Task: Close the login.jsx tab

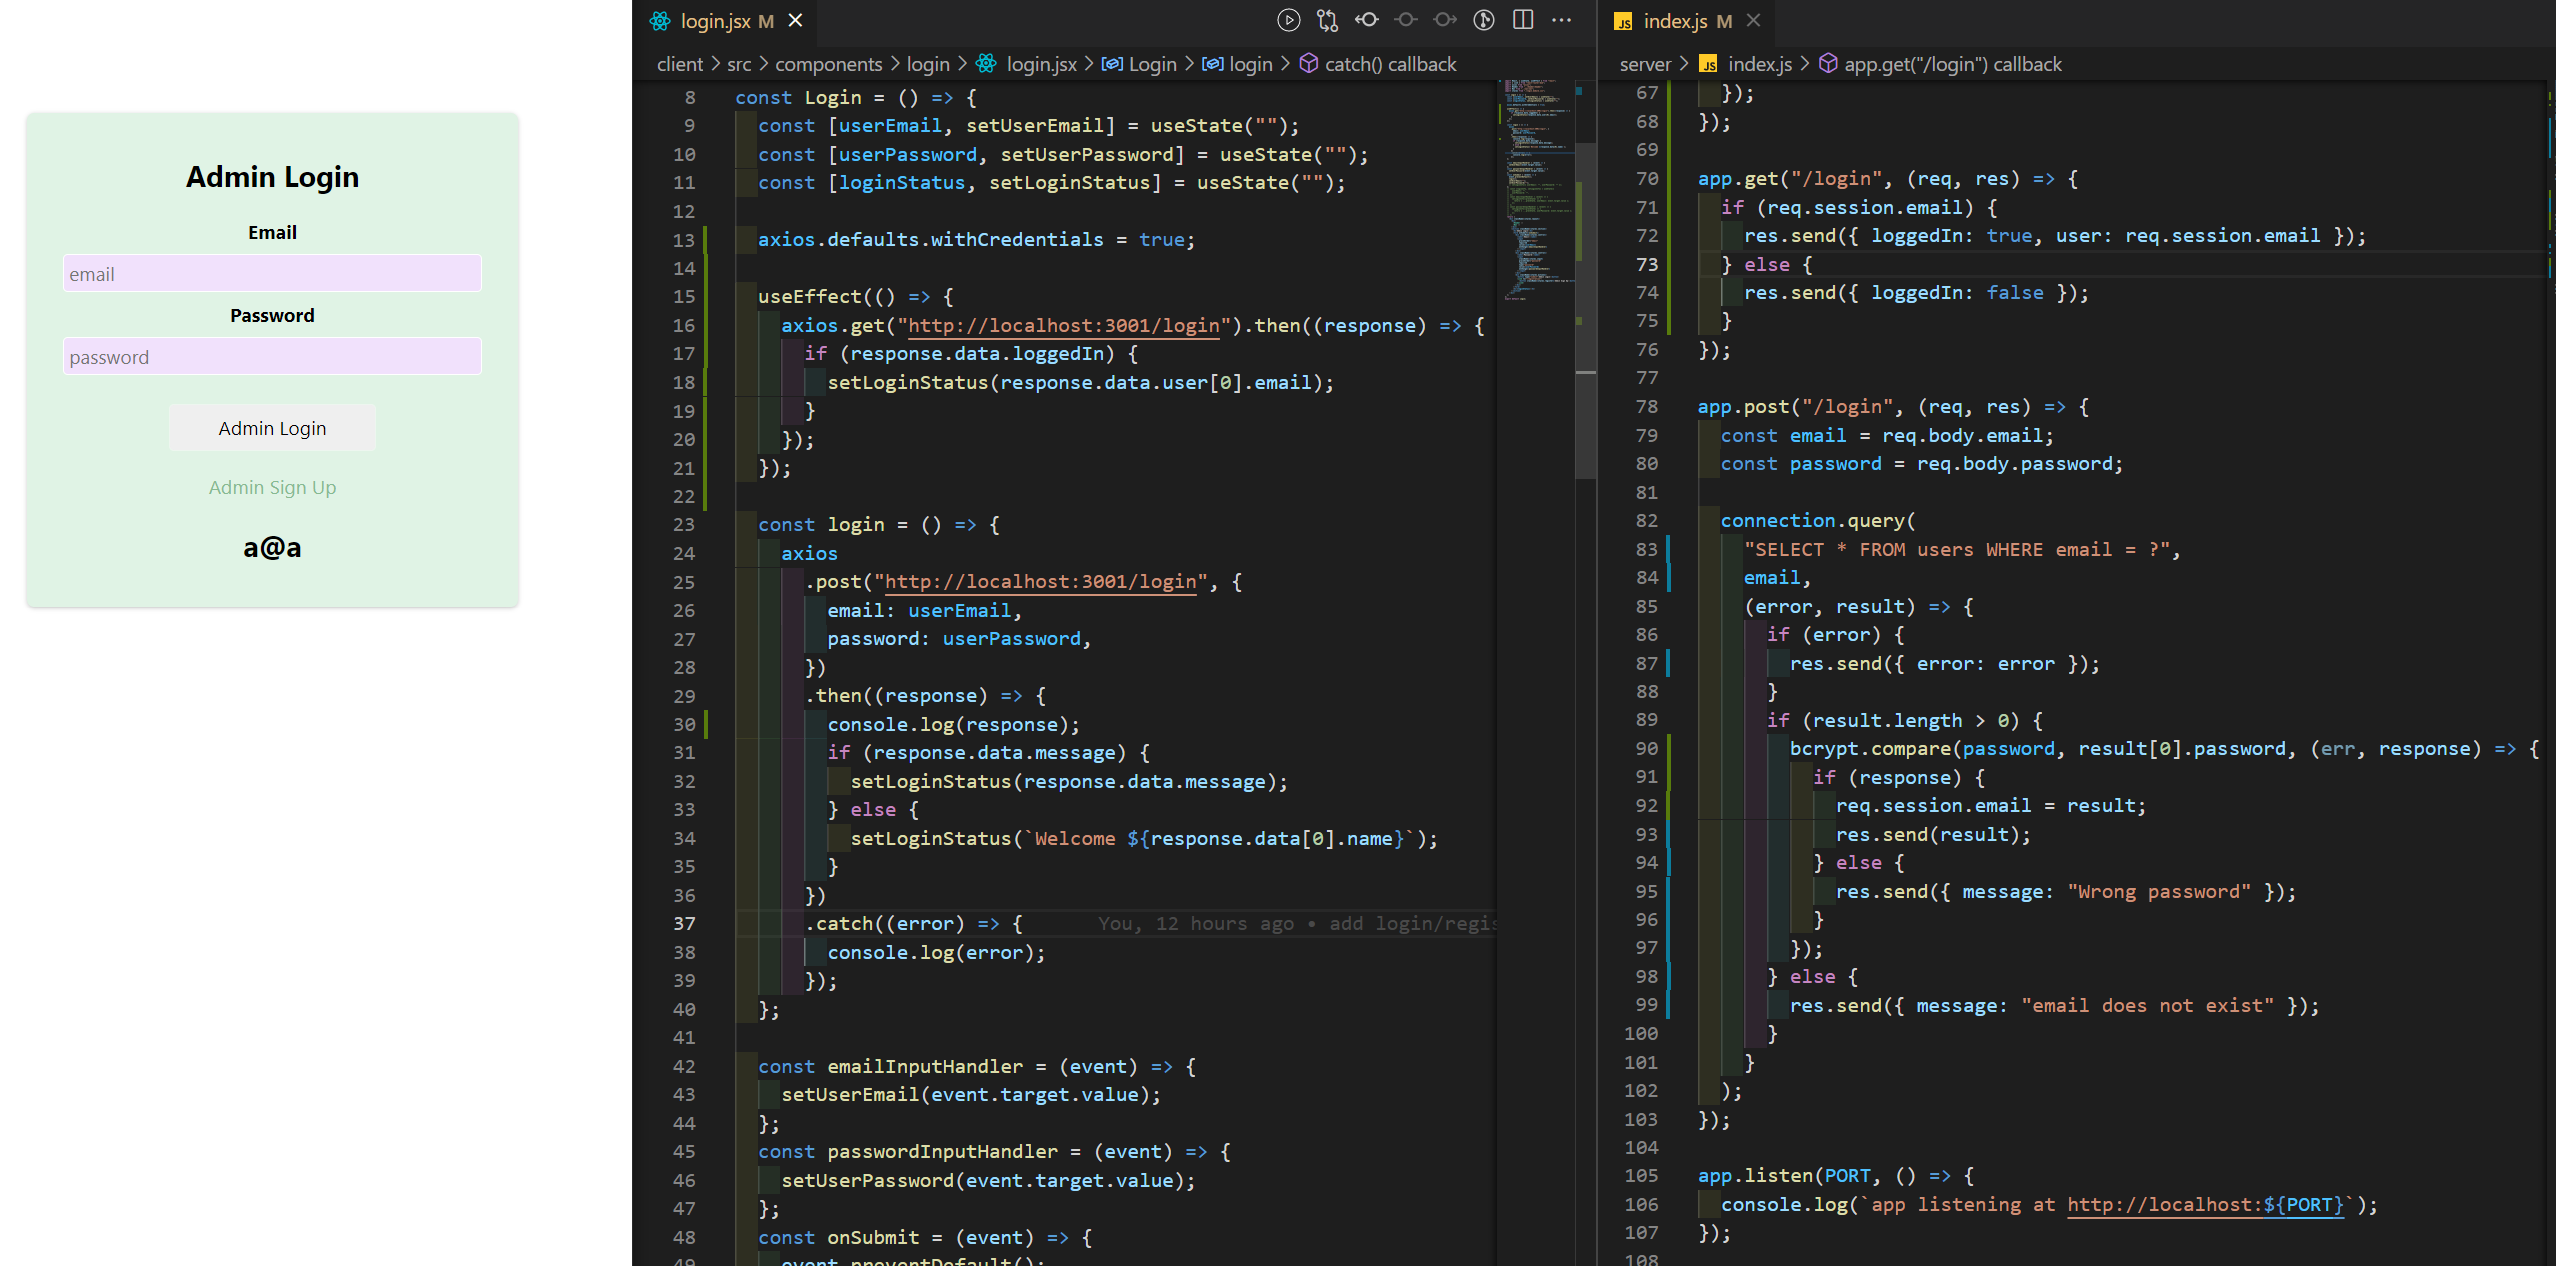Action: click(x=796, y=21)
